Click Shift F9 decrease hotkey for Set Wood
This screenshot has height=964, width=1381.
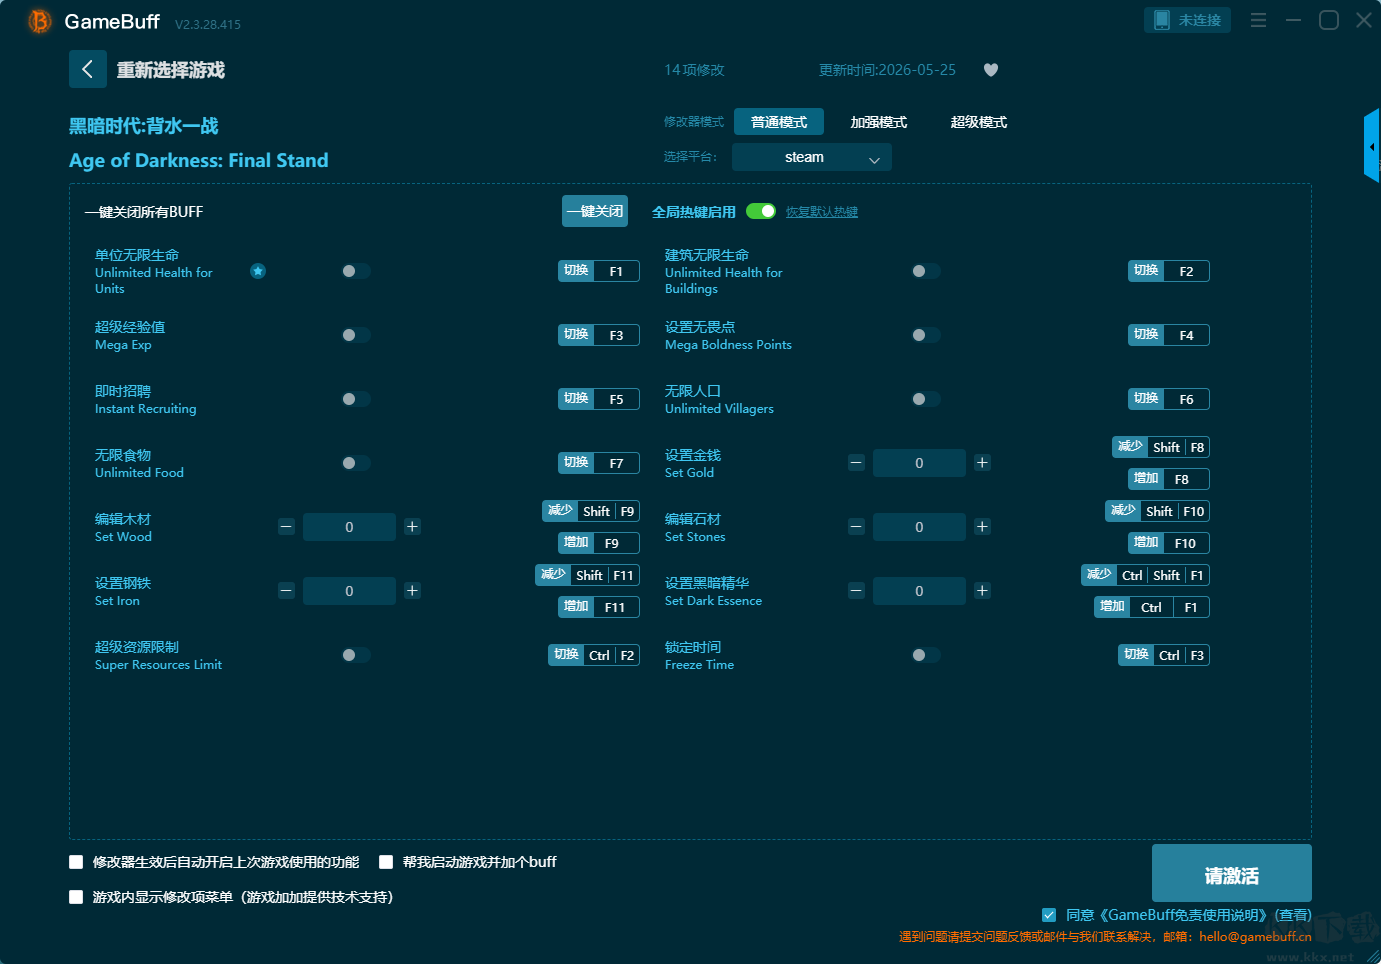click(591, 511)
